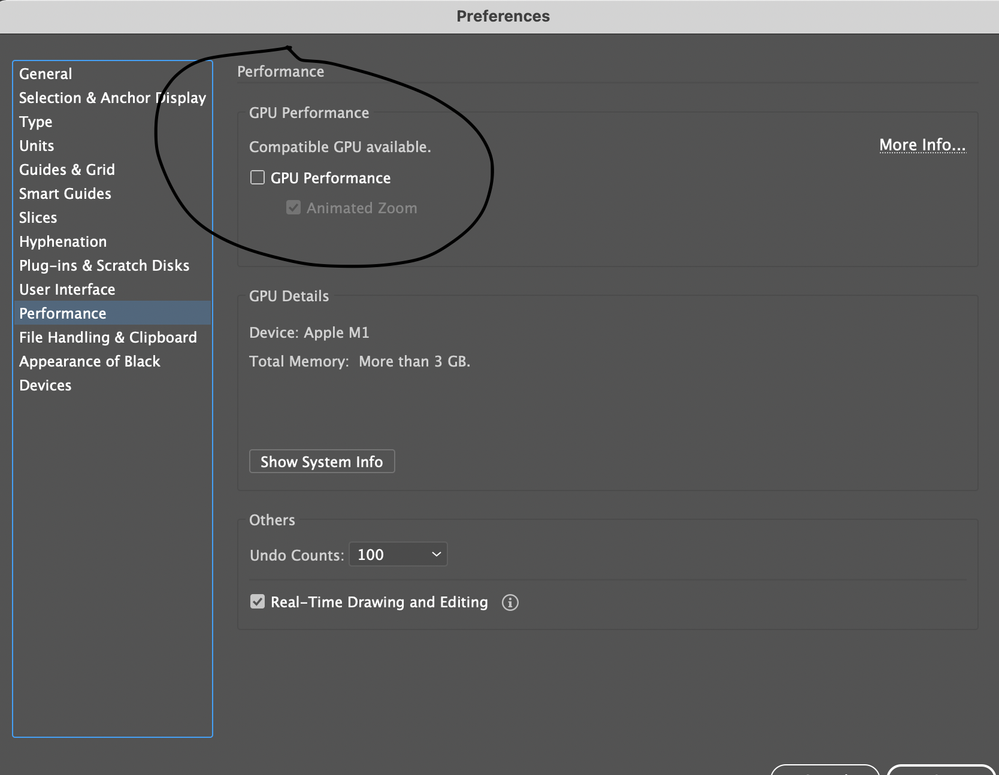Image resolution: width=999 pixels, height=775 pixels.
Task: Open the Smart Guides preferences
Action: coord(65,194)
